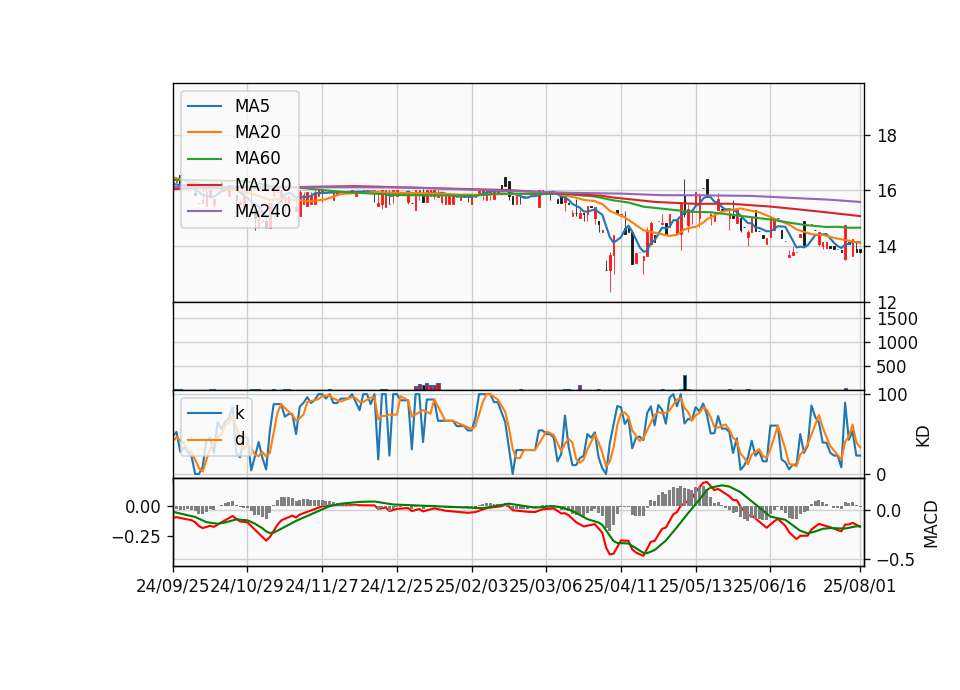Click the k legend label in KD panel
The image size is (960, 690).
click(x=239, y=413)
